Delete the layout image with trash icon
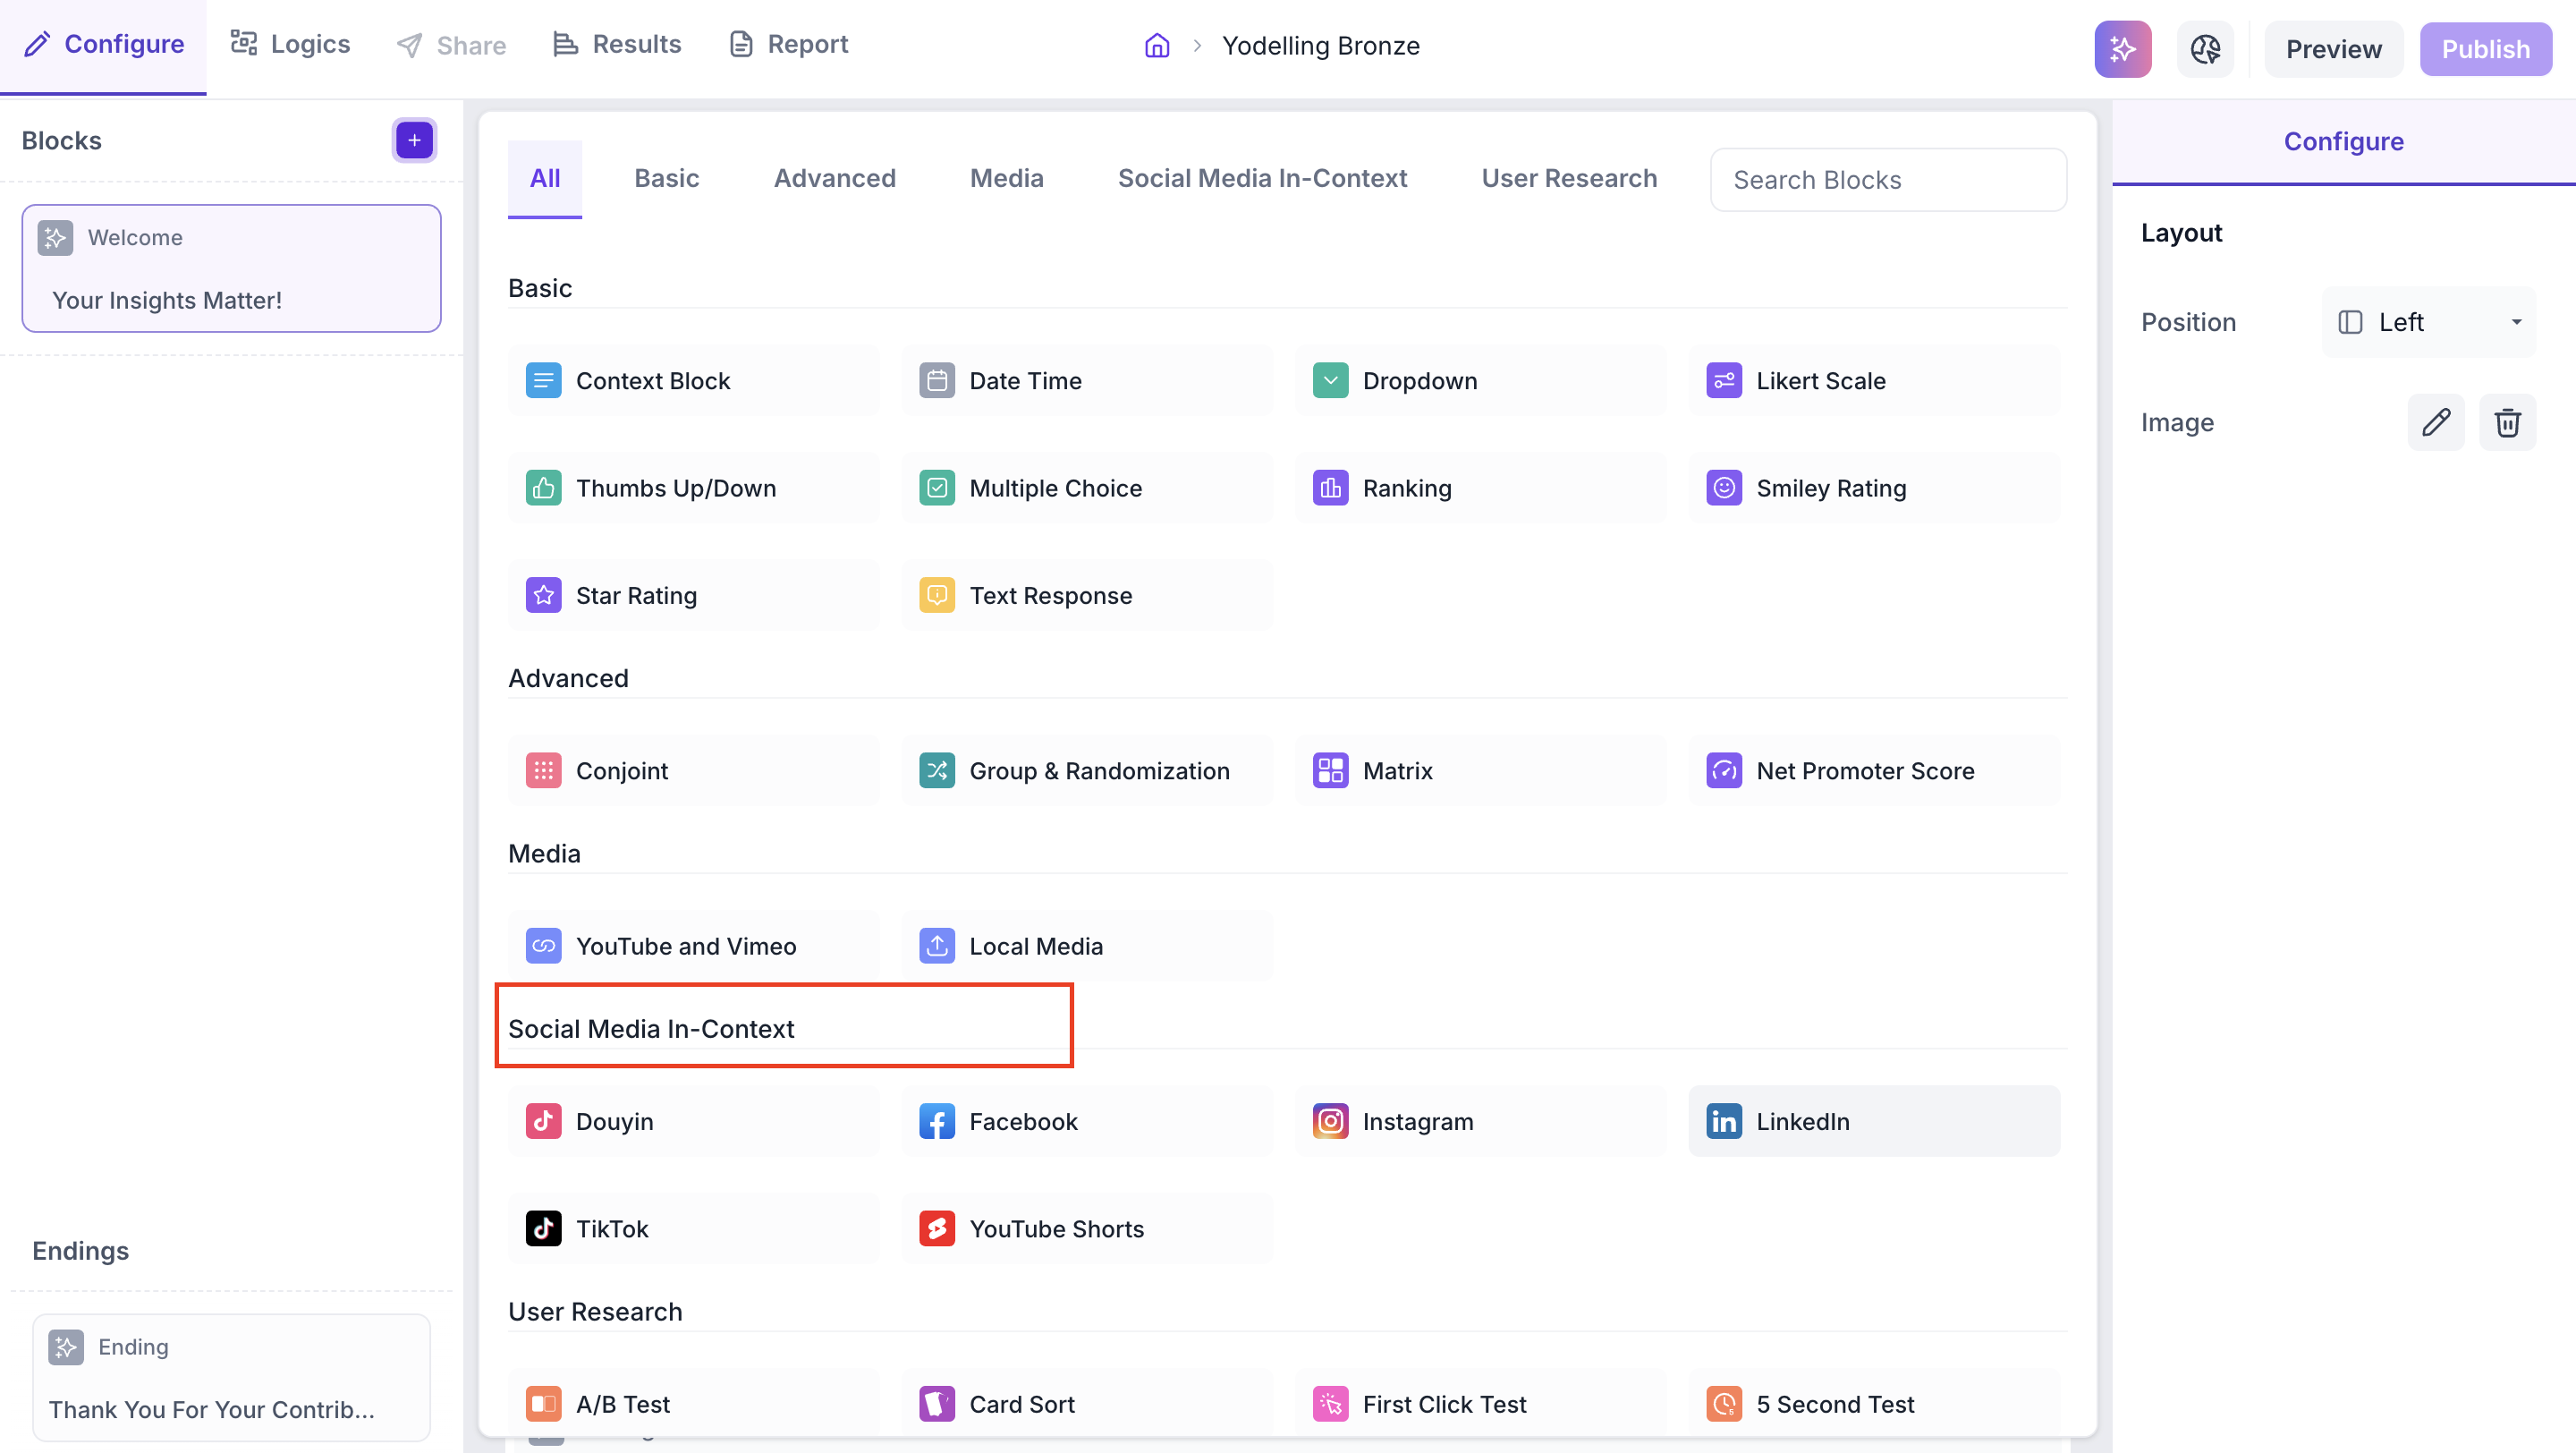 pos(2506,422)
